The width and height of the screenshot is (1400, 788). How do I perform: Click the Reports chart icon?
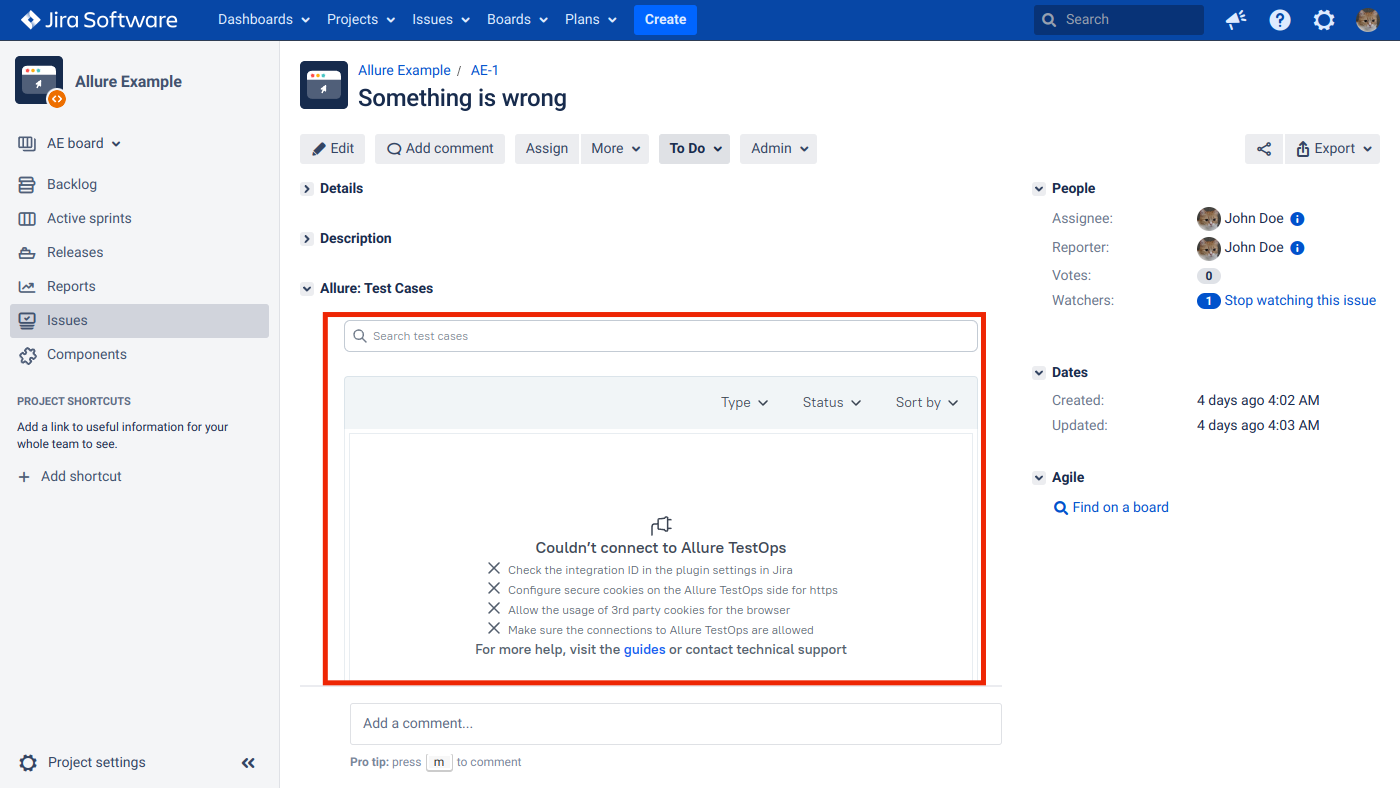pyautogui.click(x=27, y=286)
